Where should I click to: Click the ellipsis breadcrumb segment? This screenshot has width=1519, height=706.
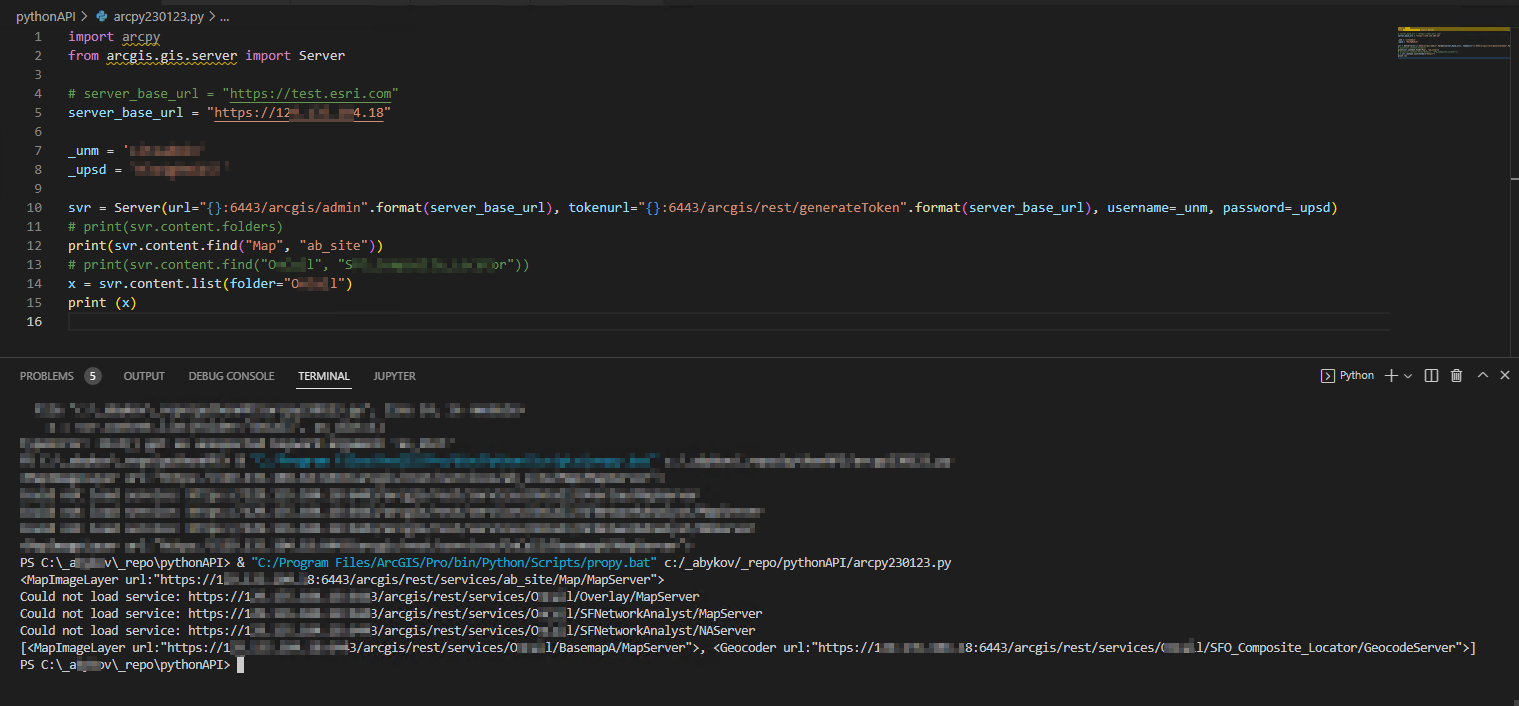[x=224, y=17]
